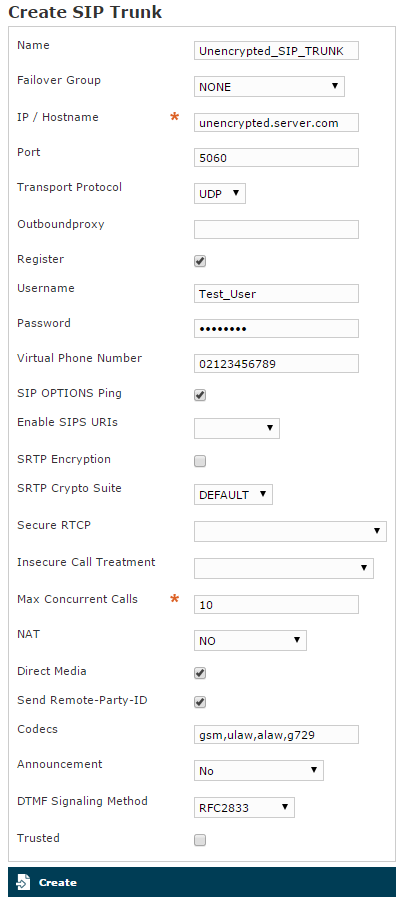Viewport: 404px width, 901px height.
Task: Expand the Transport Protocol UDP dropdown
Action: tap(220, 194)
